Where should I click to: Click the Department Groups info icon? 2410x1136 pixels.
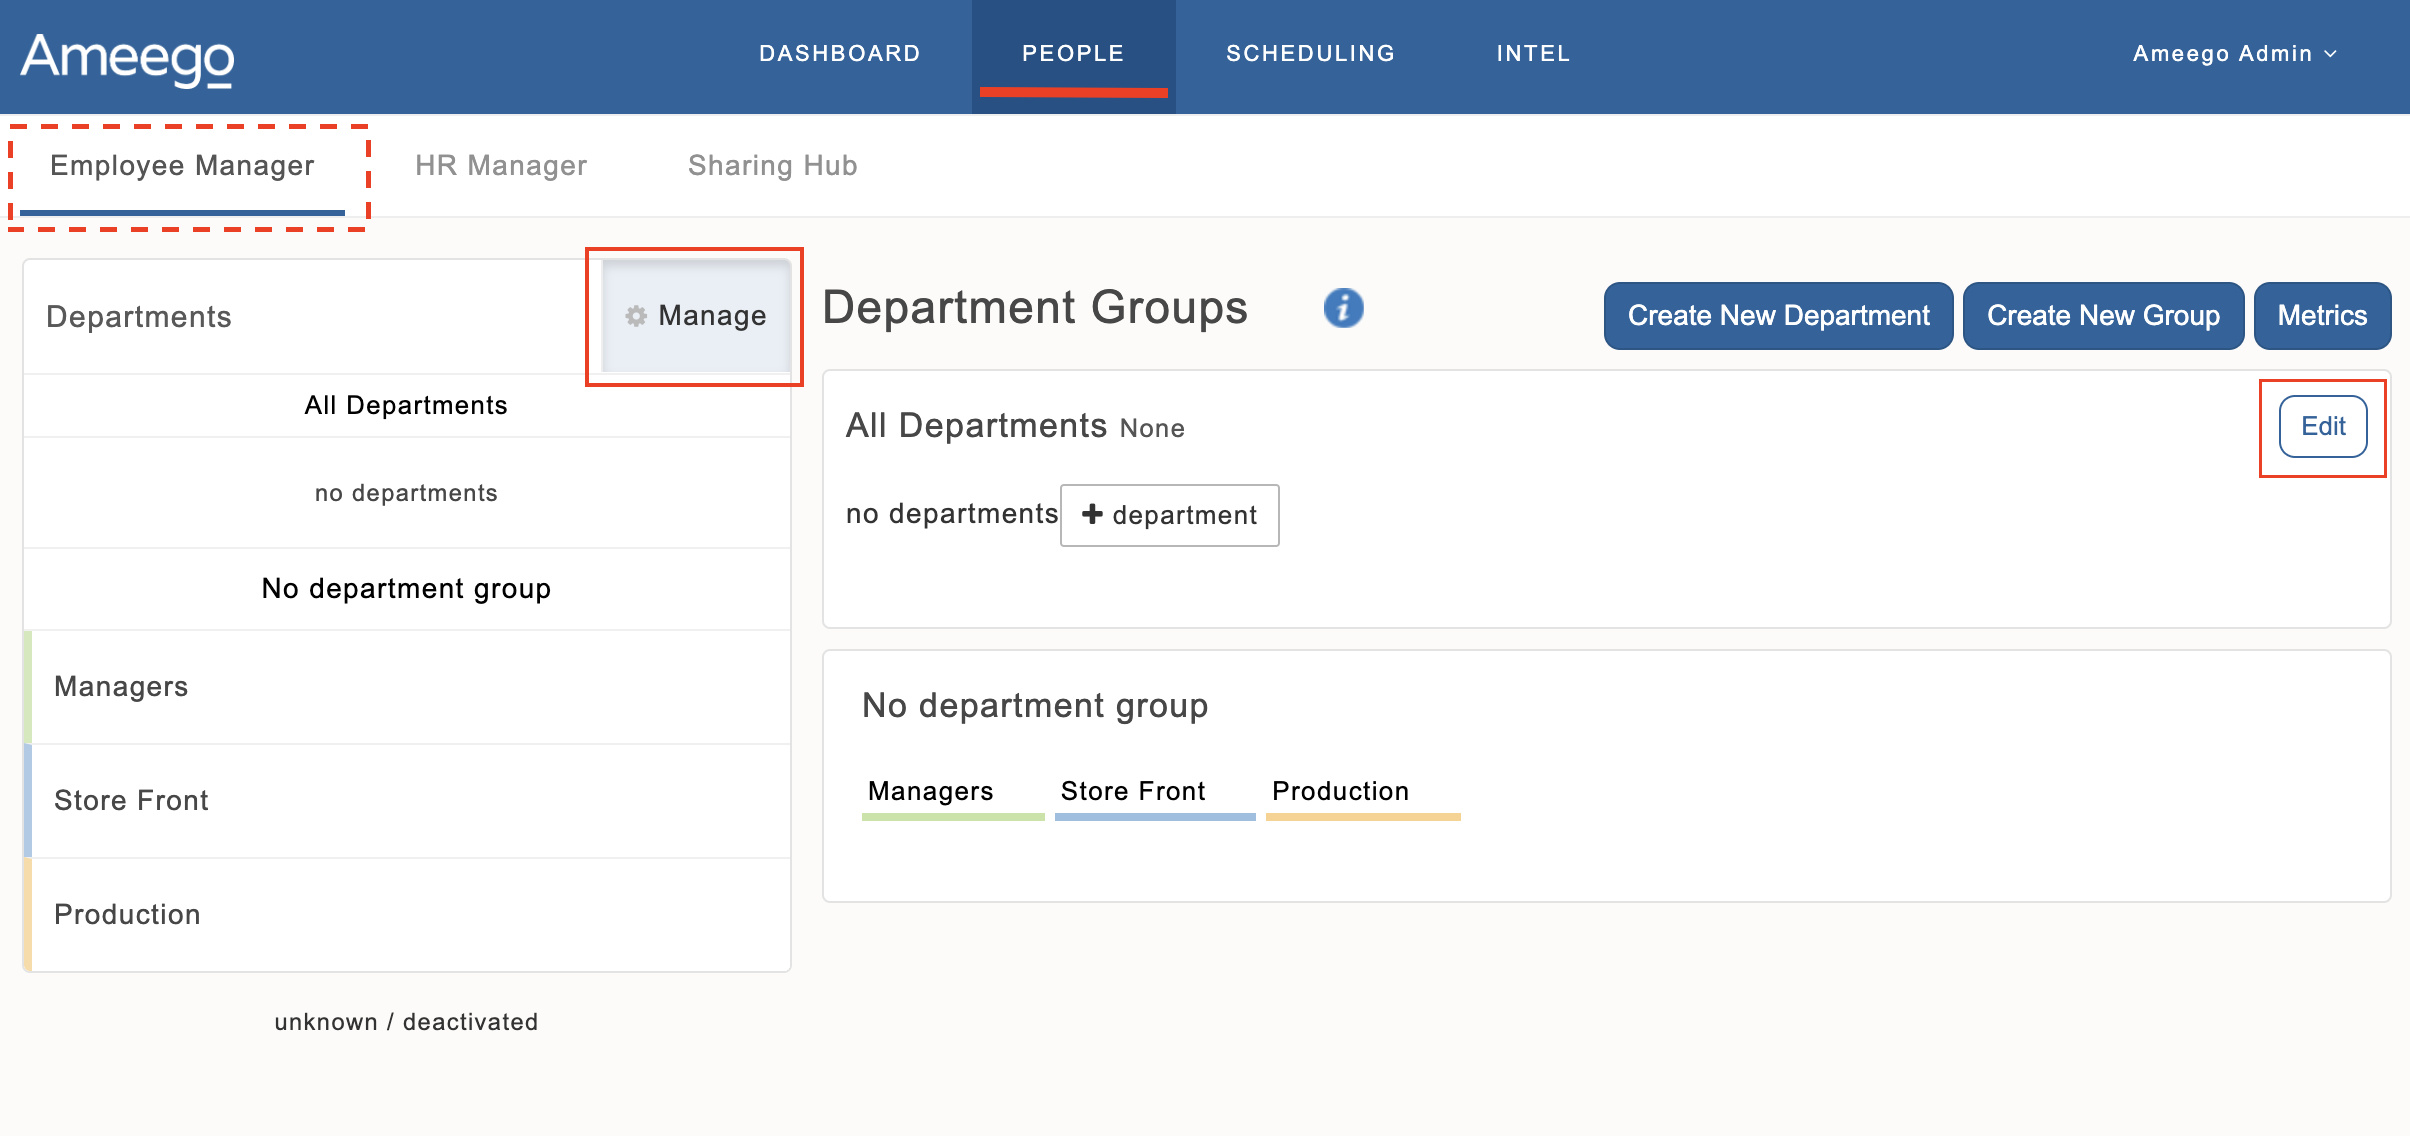1341,308
